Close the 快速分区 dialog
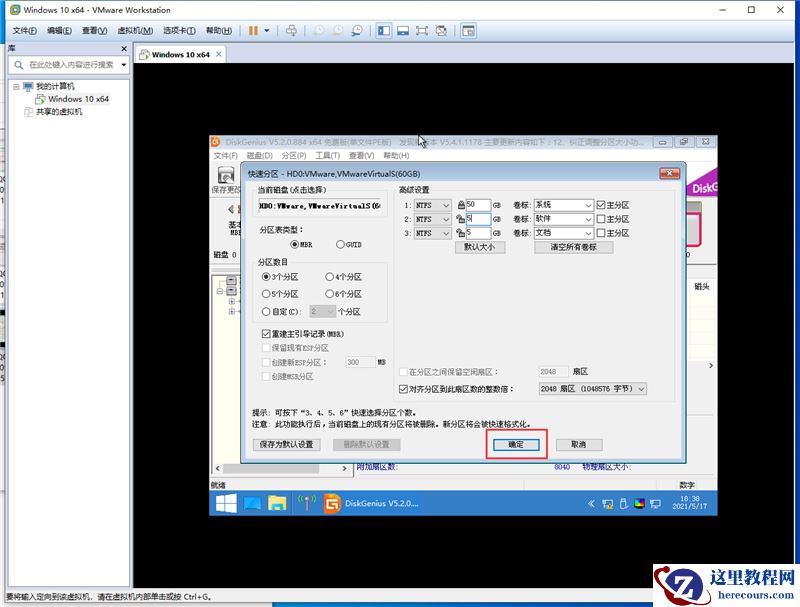Image resolution: width=800 pixels, height=607 pixels. click(x=669, y=173)
